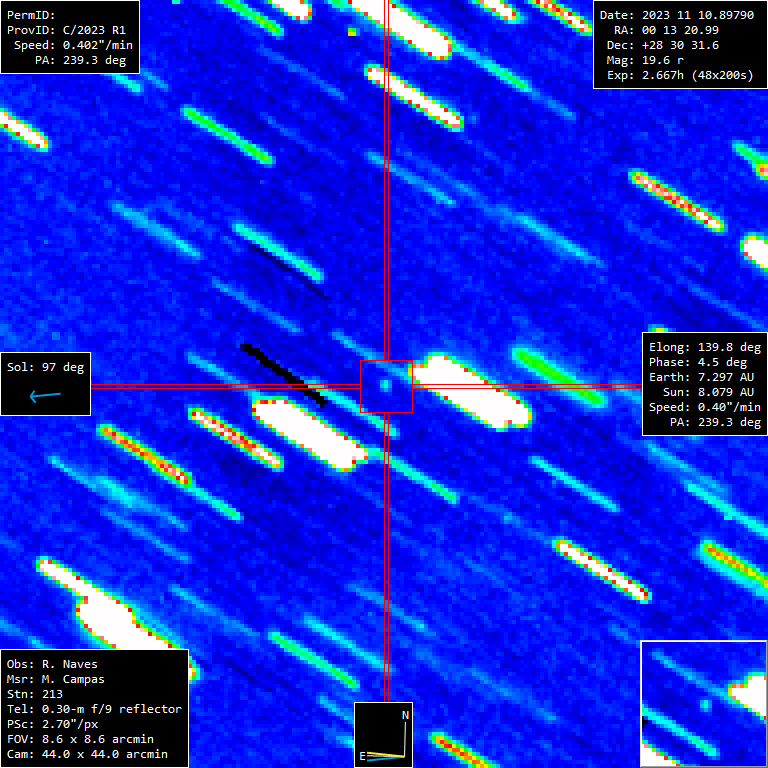Click "PA: 239.3 deg" under Sun: 8.079 AU

pyautogui.click(x=716, y=422)
